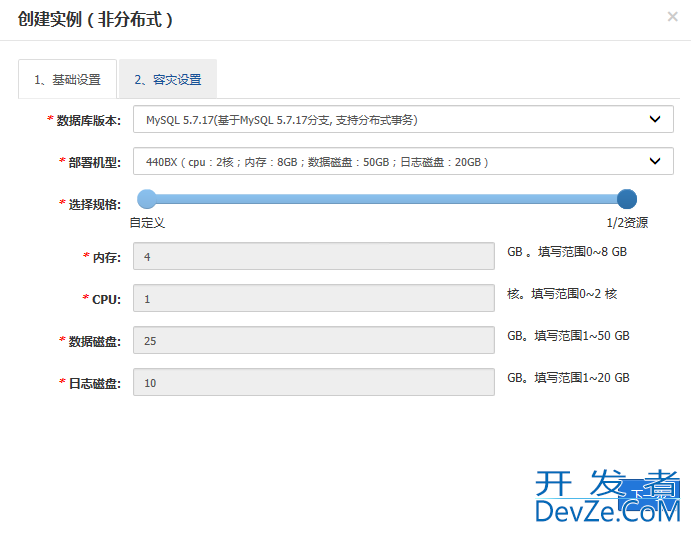Click the 填写范围0~8 GB hint text
This screenshot has width=691, height=533.
582,252
